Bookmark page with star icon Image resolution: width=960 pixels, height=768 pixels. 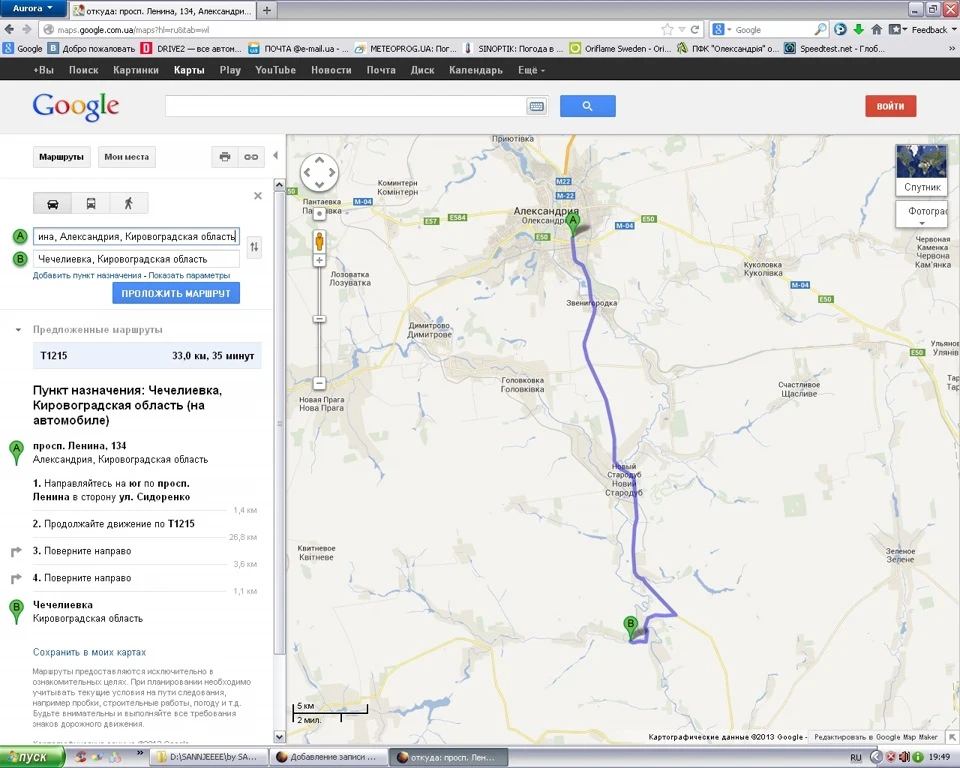tap(667, 29)
